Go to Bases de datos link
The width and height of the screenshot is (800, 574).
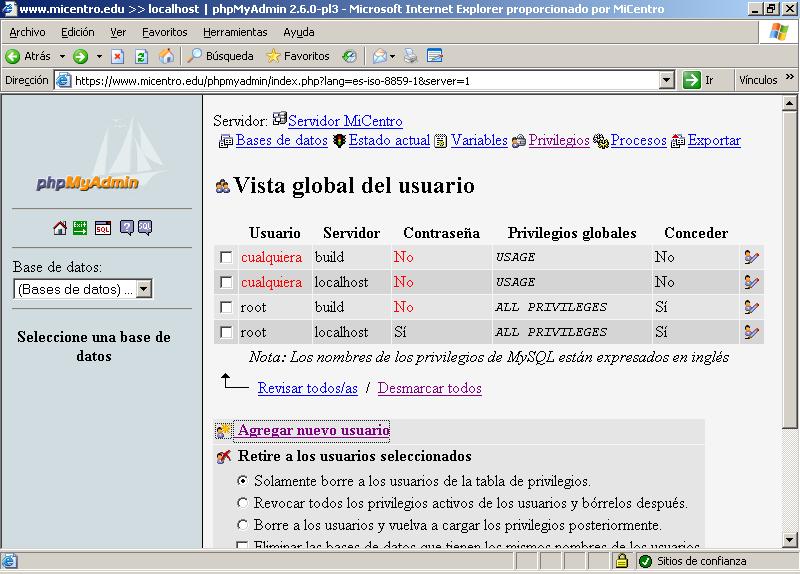(x=282, y=140)
